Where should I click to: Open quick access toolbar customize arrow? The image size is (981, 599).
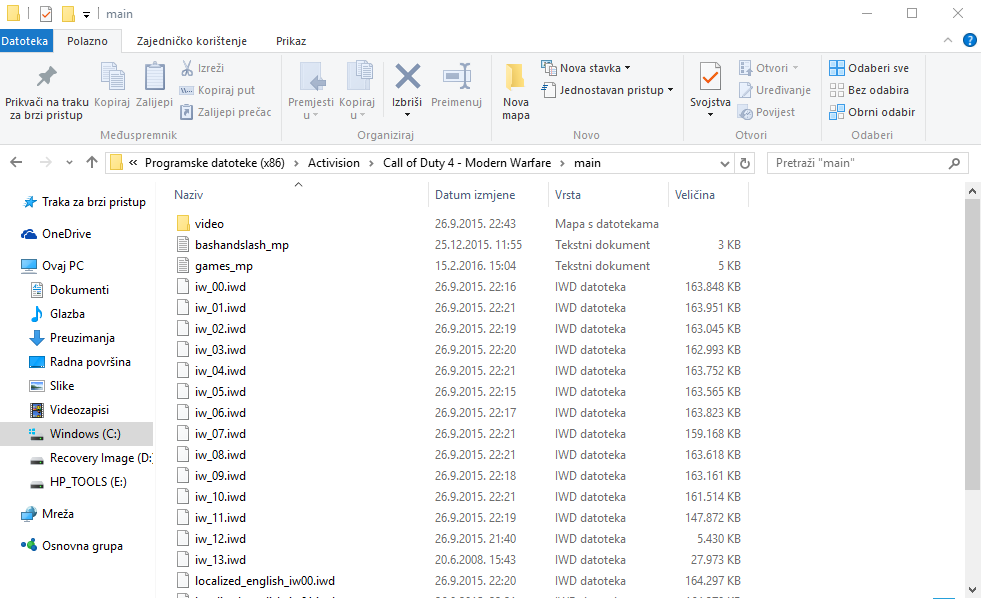(86, 14)
